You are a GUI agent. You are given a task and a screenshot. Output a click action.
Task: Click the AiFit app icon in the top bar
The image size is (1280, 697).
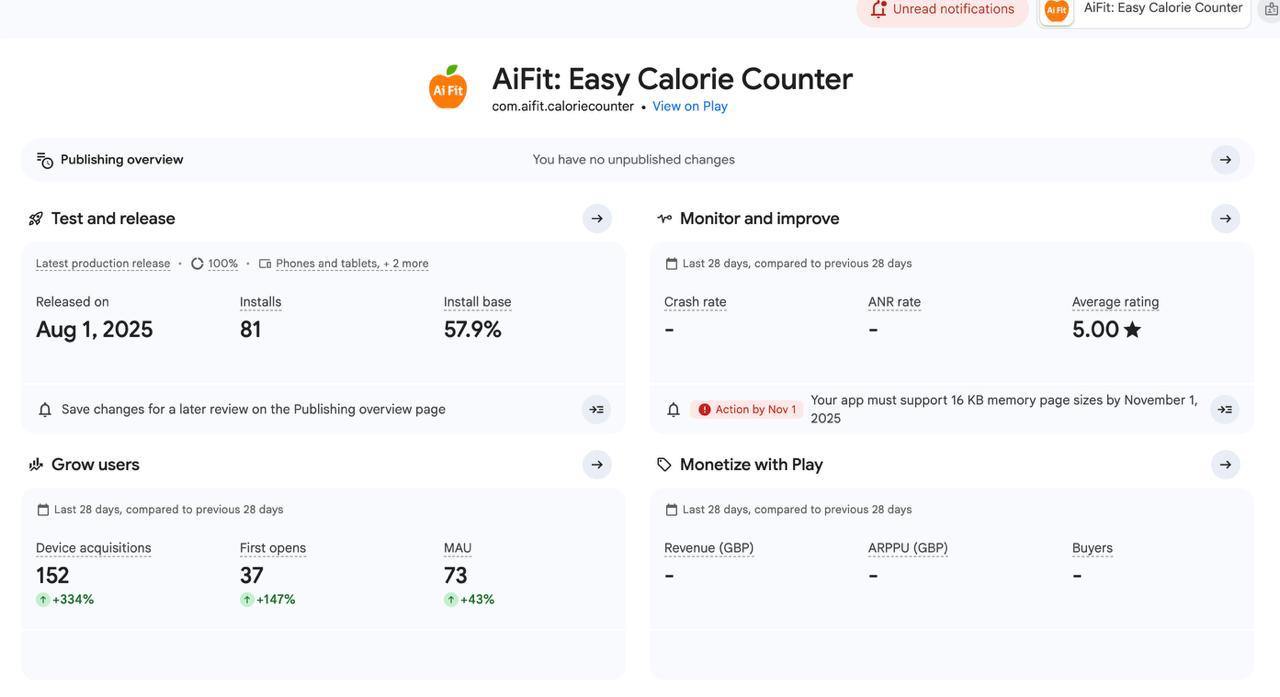click(x=1057, y=9)
